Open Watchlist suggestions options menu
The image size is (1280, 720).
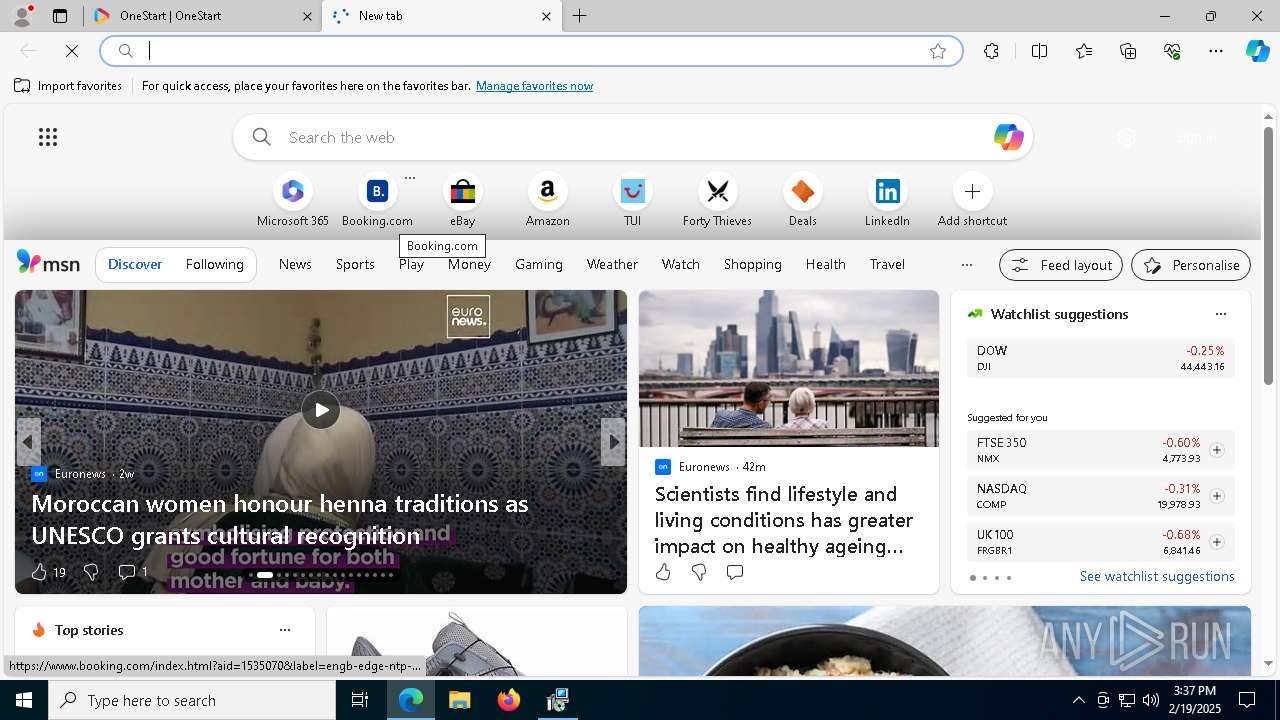click(x=1220, y=314)
